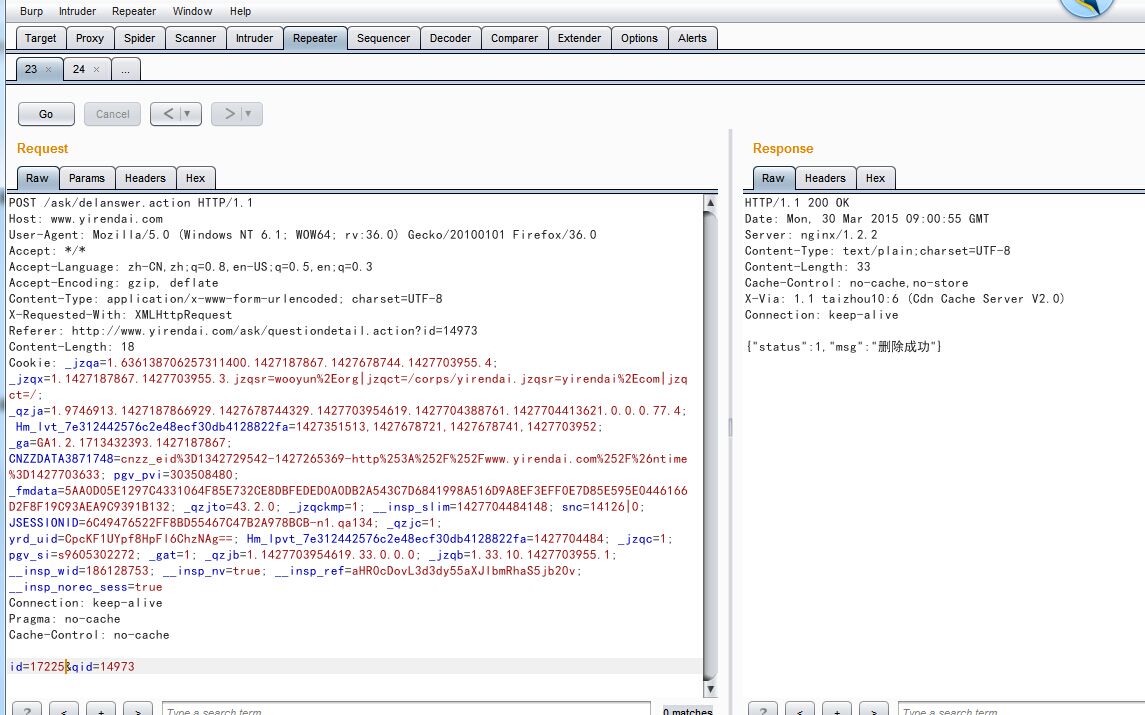Click the request search previous '<' button
Screen dimensions: 1145x715
[x=64, y=711]
